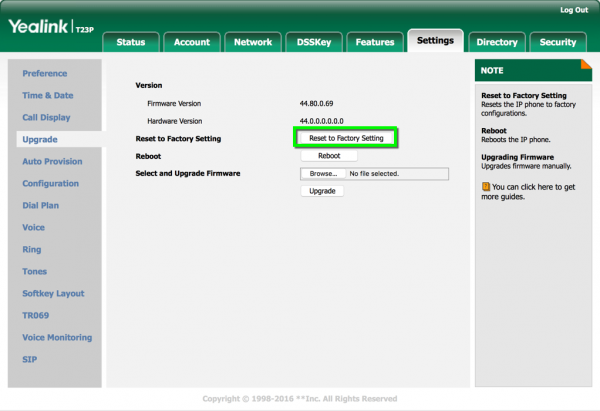The height and width of the screenshot is (411, 600).
Task: Open Auto Provision settings
Action: [x=52, y=161]
